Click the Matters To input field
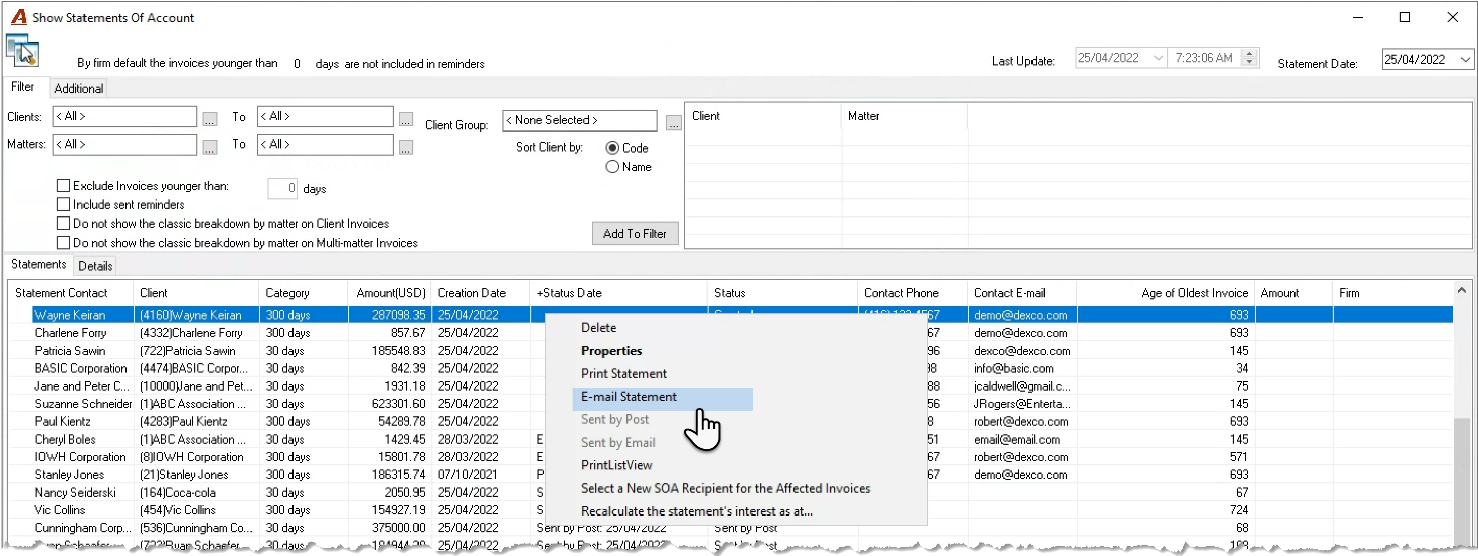 pyautogui.click(x=325, y=145)
